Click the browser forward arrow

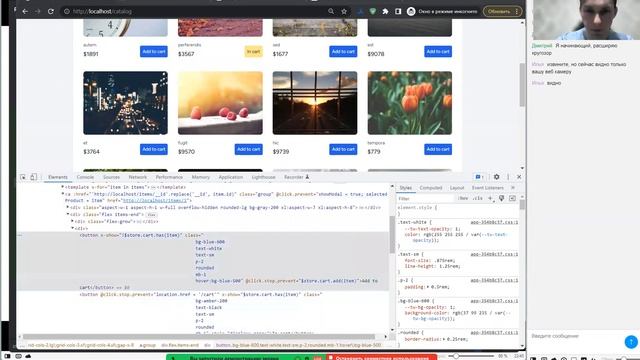pos(38,11)
